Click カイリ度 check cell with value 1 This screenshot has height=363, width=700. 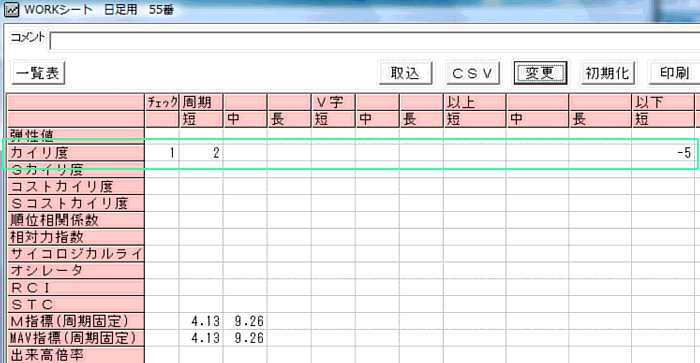coord(162,153)
